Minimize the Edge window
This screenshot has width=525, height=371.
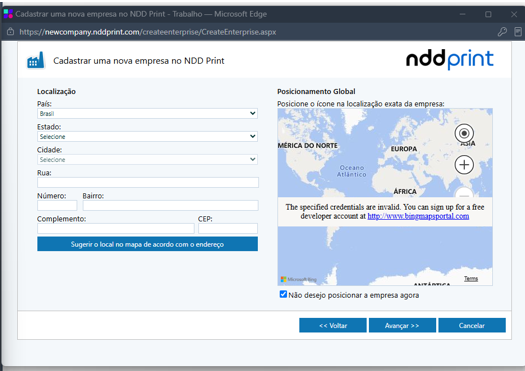pos(463,14)
